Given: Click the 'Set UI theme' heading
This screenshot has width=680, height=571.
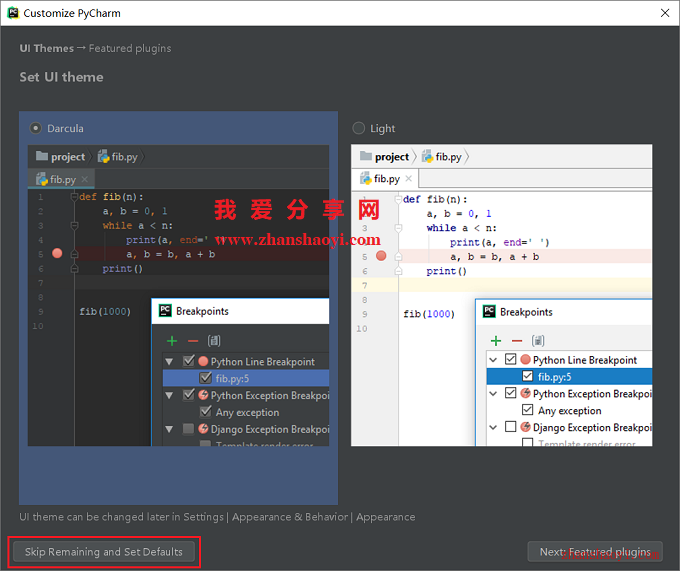Looking at the screenshot, I should pos(62,77).
